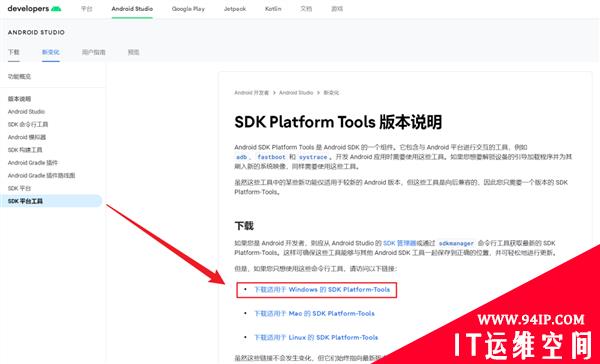
Task: Click Android 开发者 breadcrumb link
Action: tap(251, 93)
